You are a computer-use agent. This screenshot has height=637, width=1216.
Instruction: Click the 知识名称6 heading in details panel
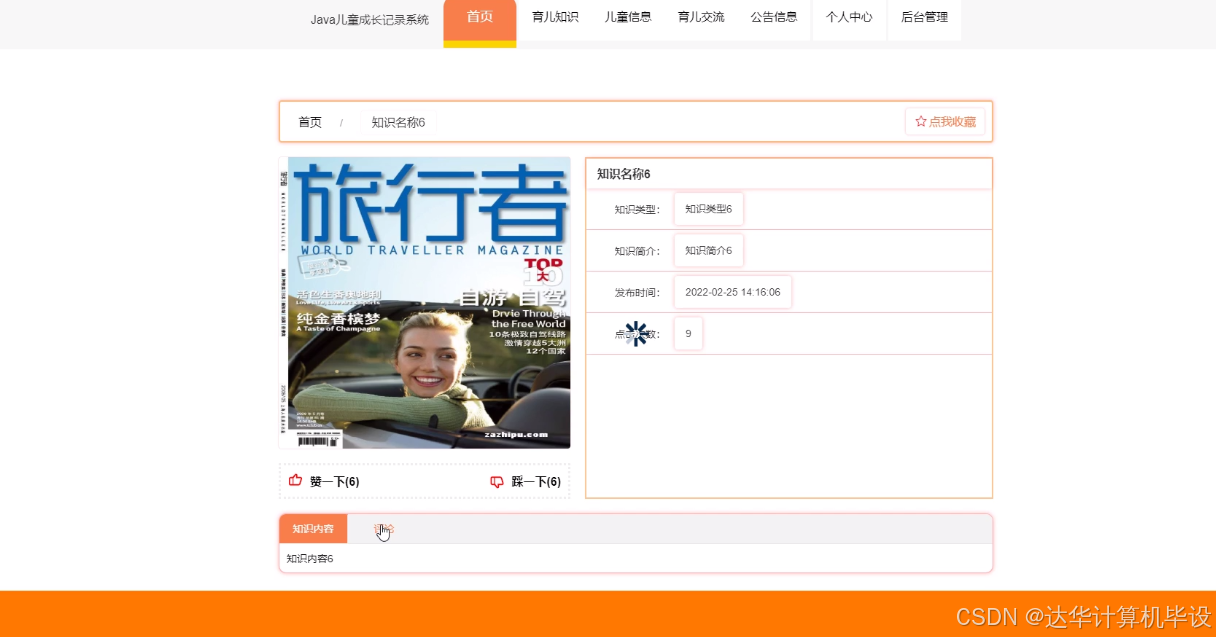click(x=624, y=174)
